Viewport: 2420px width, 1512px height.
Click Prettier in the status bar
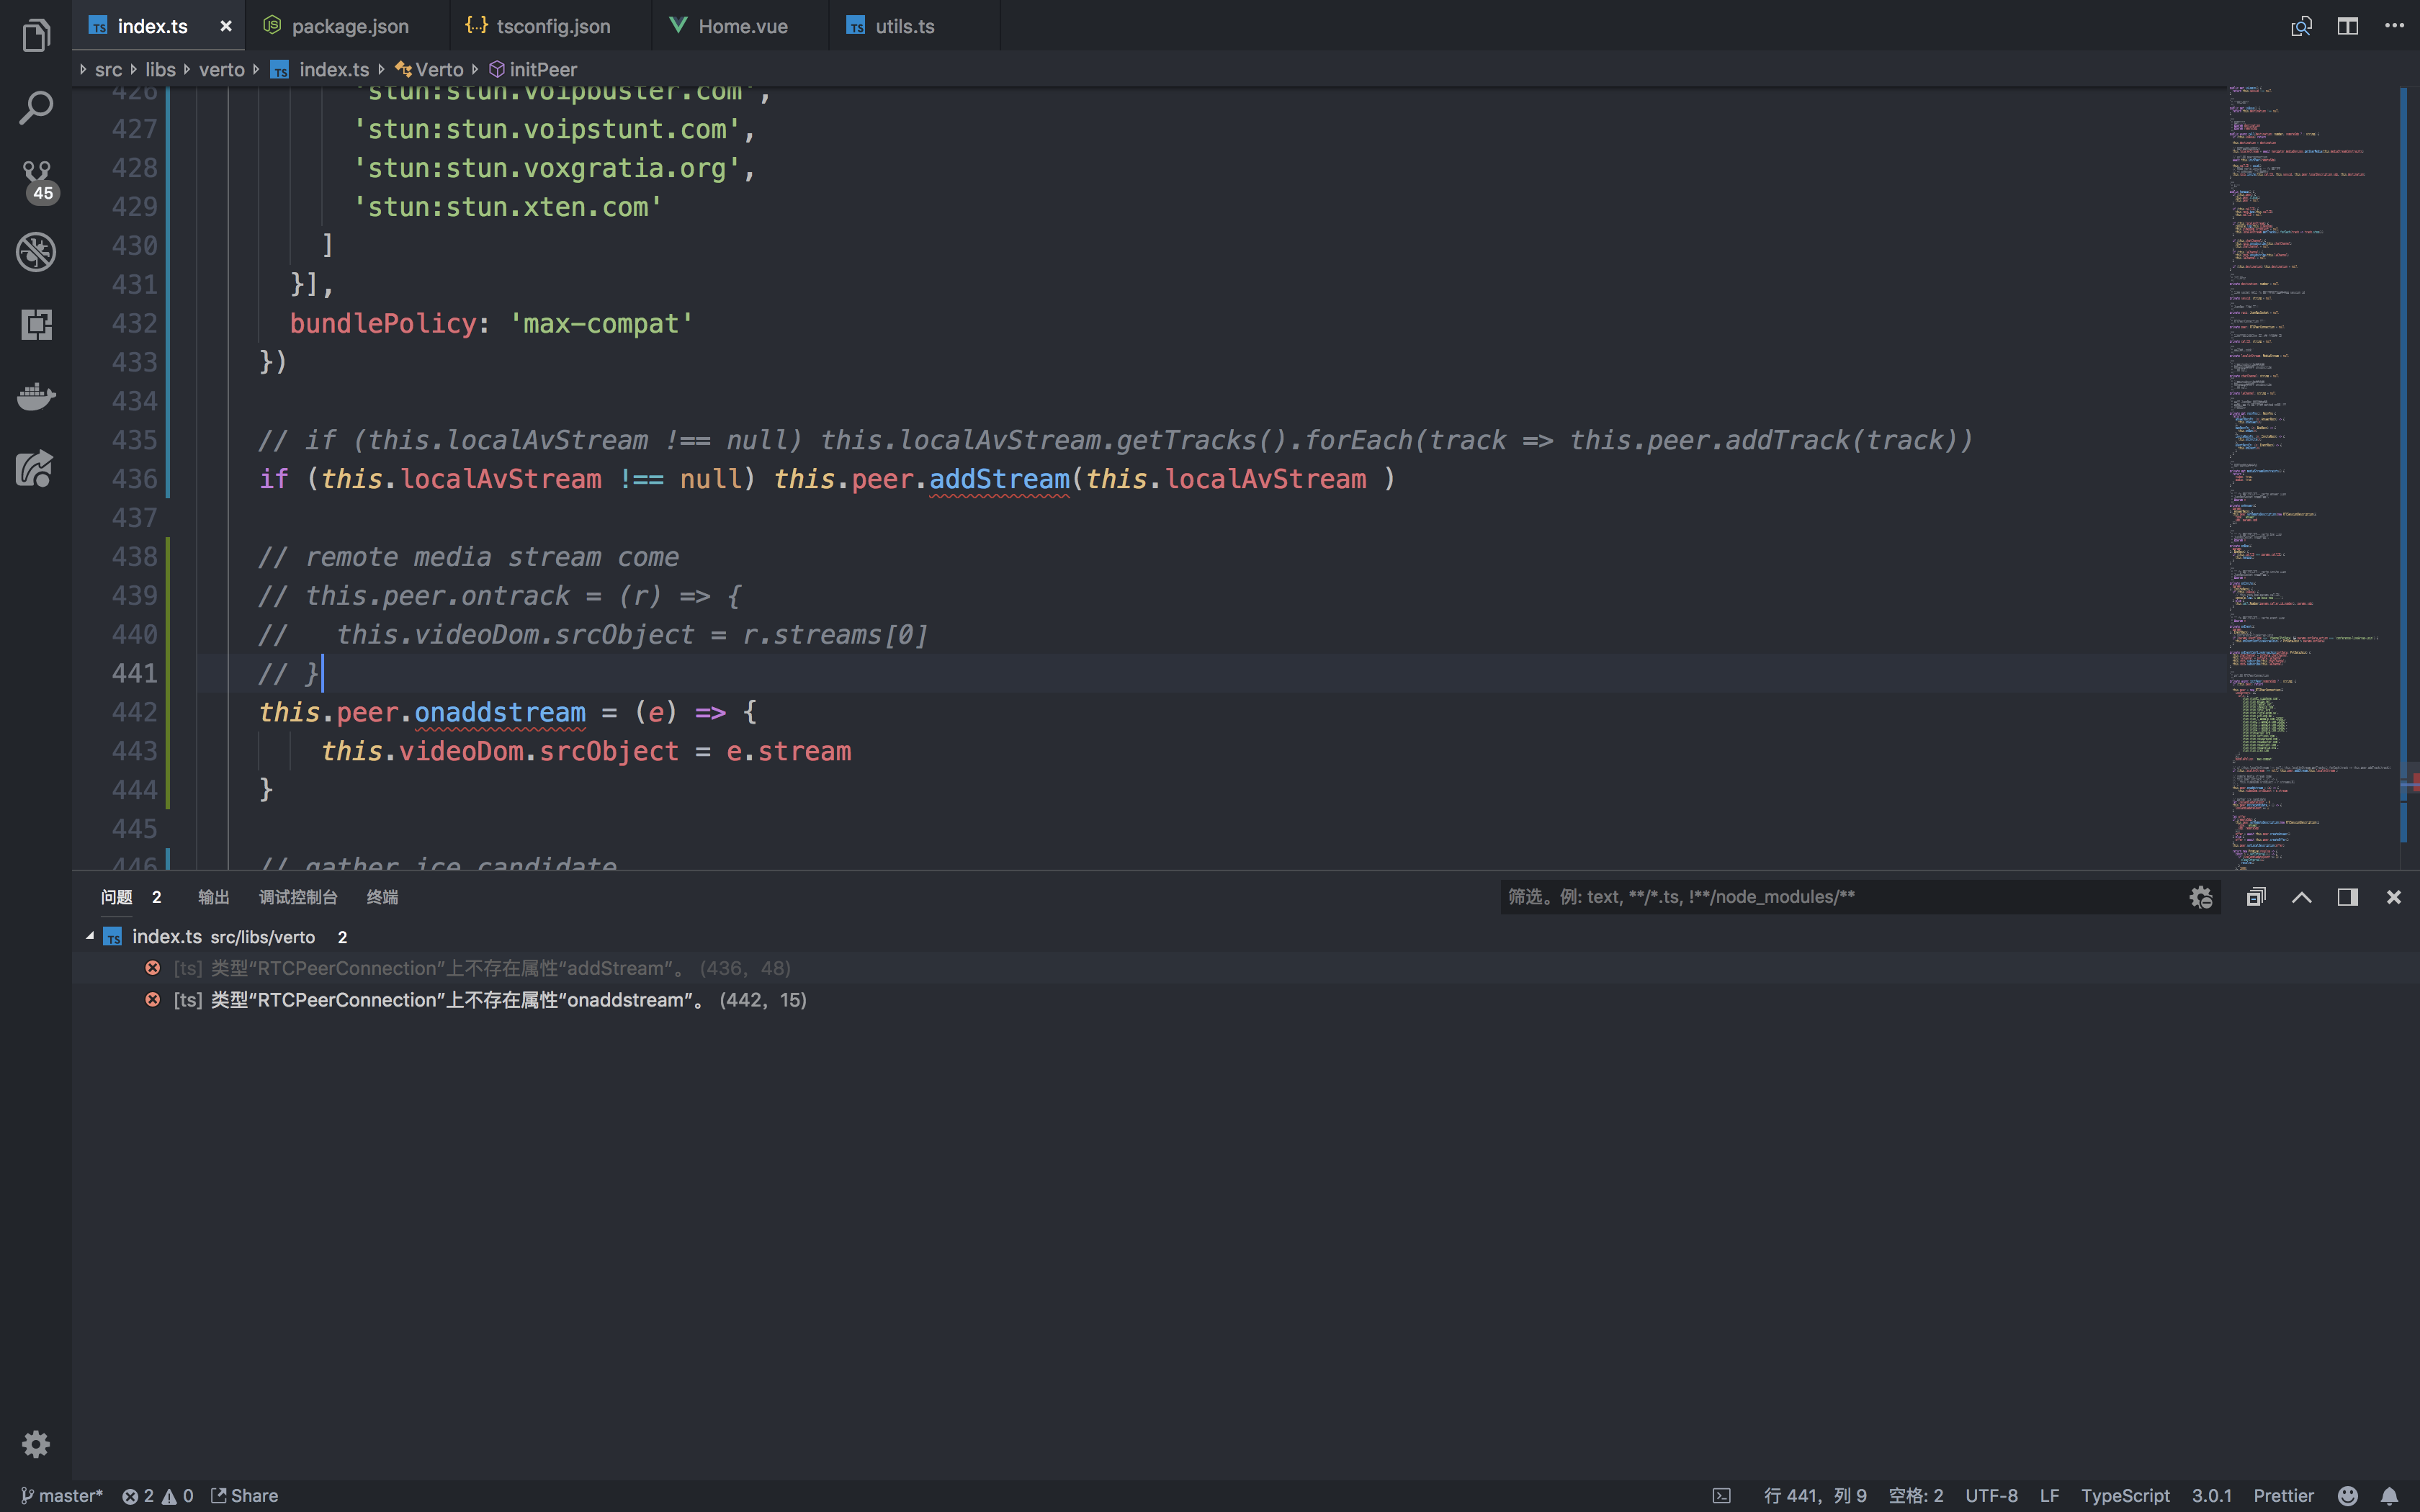click(2283, 1495)
